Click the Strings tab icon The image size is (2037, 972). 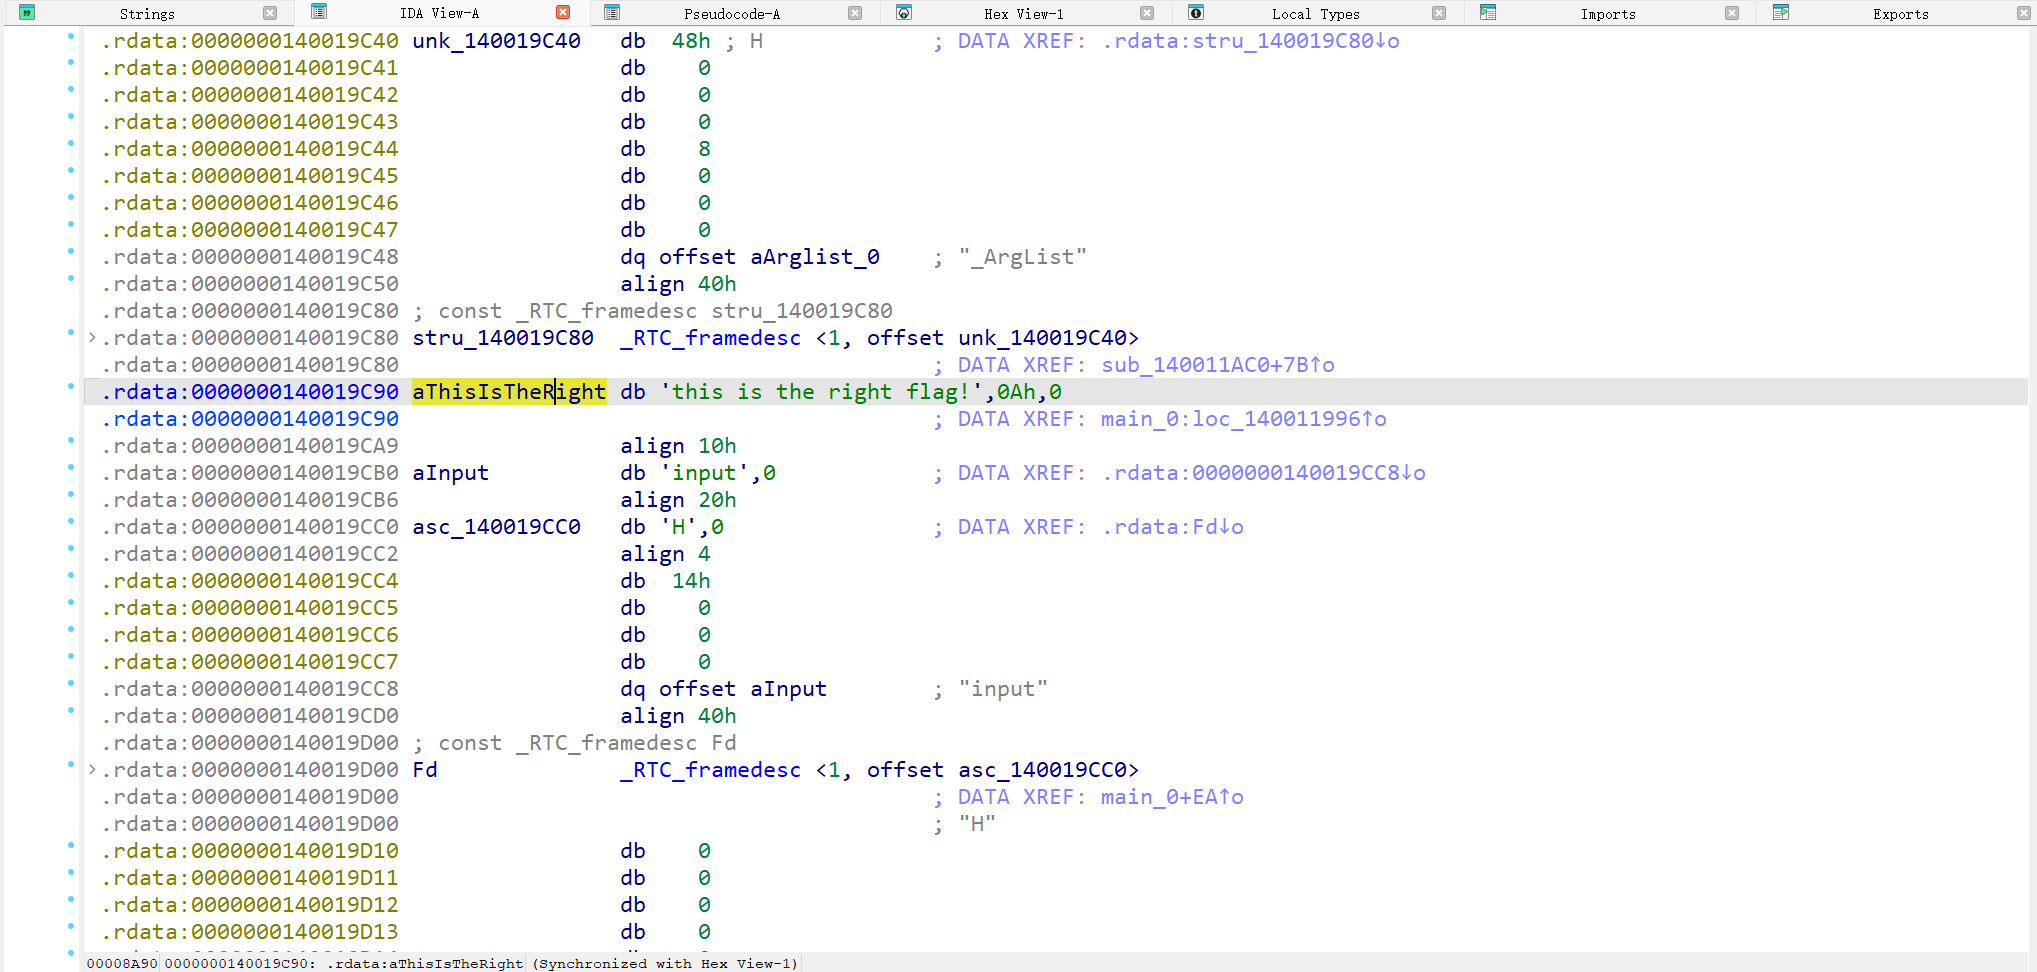[27, 13]
